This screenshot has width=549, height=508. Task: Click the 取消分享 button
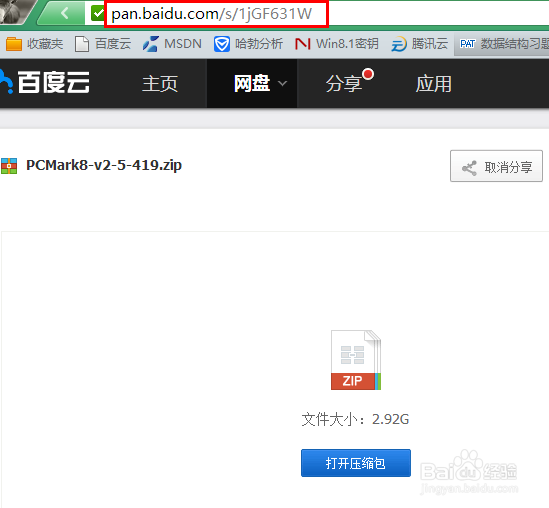click(496, 166)
